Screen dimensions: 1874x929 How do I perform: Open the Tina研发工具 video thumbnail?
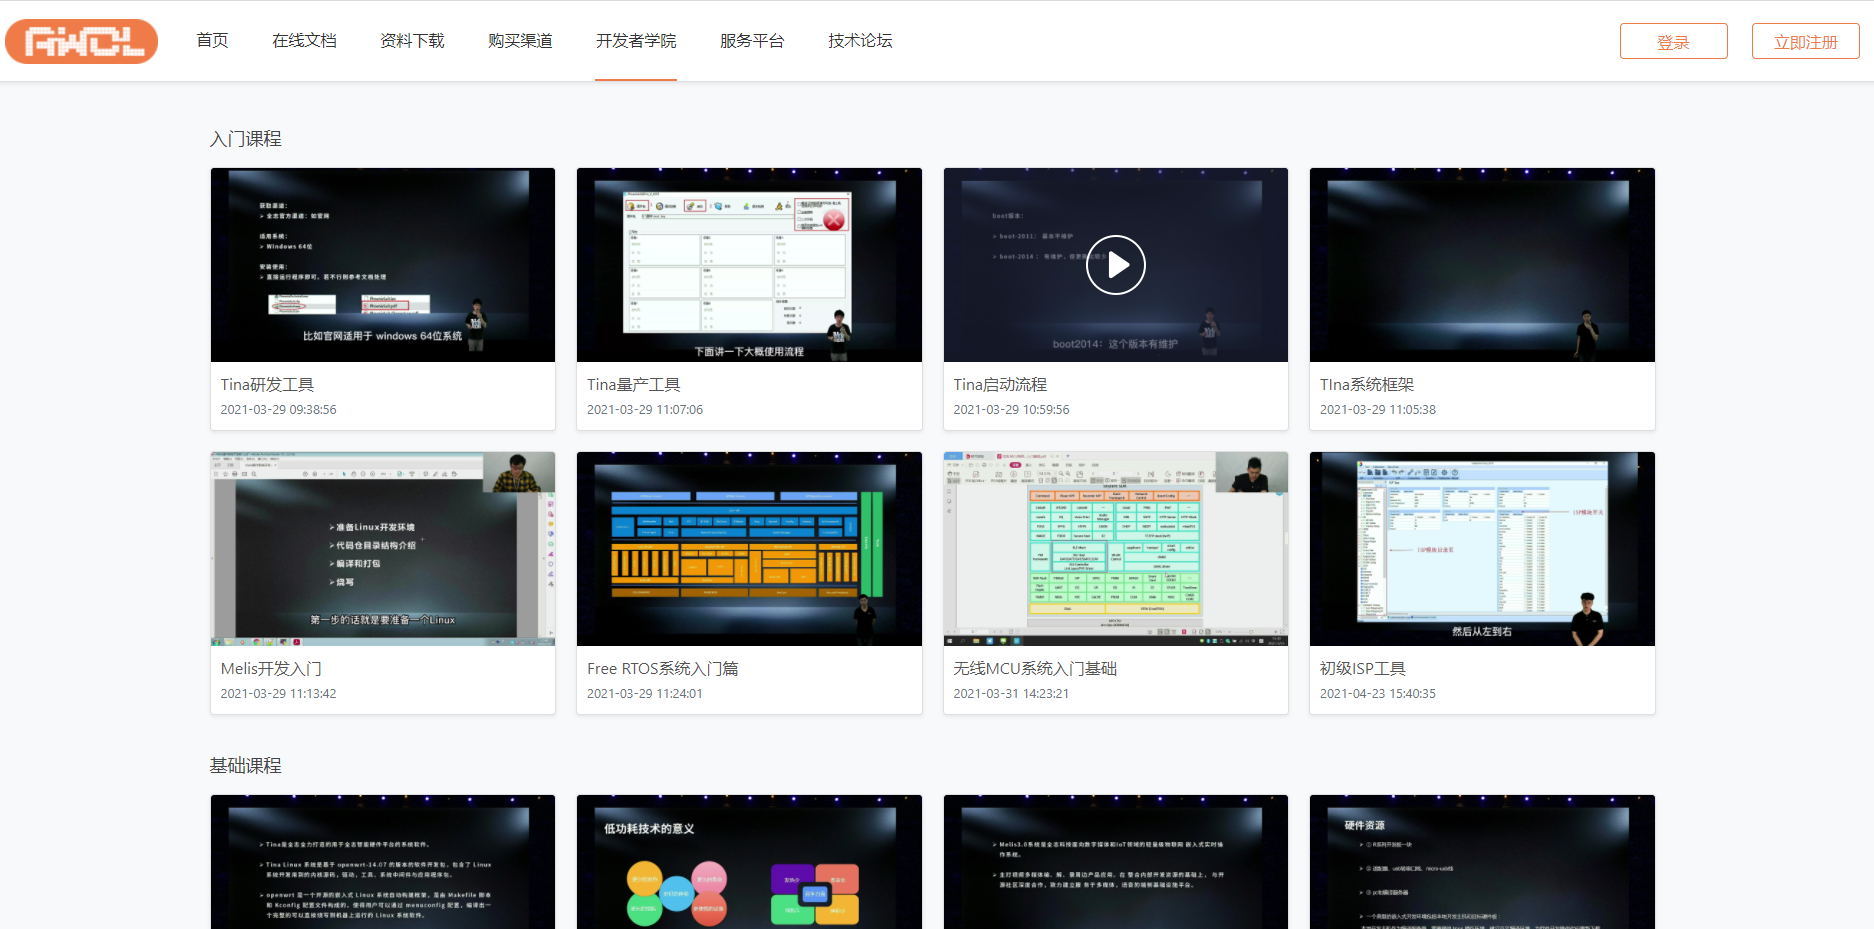tap(383, 265)
